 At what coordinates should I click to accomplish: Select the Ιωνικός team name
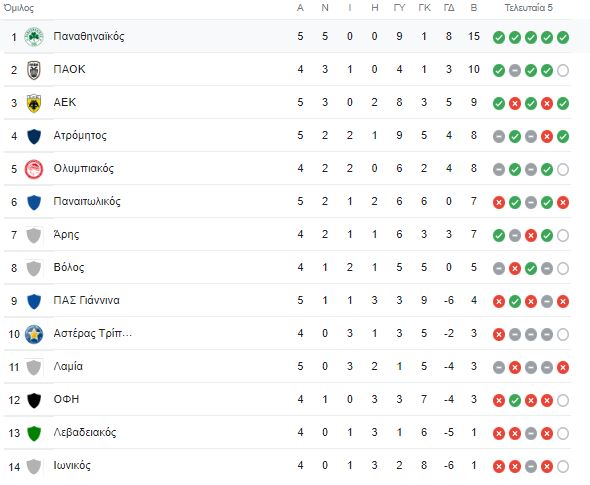click(x=72, y=465)
